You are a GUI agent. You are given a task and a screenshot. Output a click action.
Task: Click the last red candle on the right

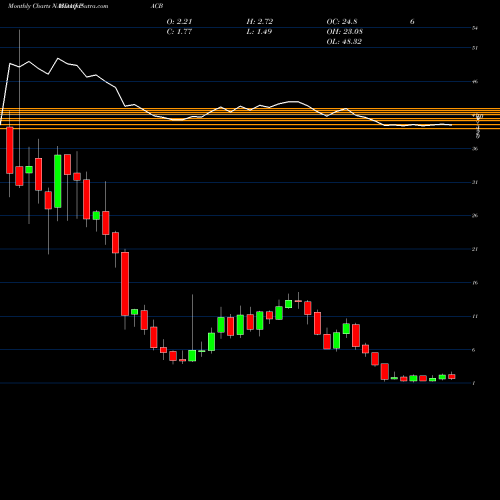coord(452,376)
